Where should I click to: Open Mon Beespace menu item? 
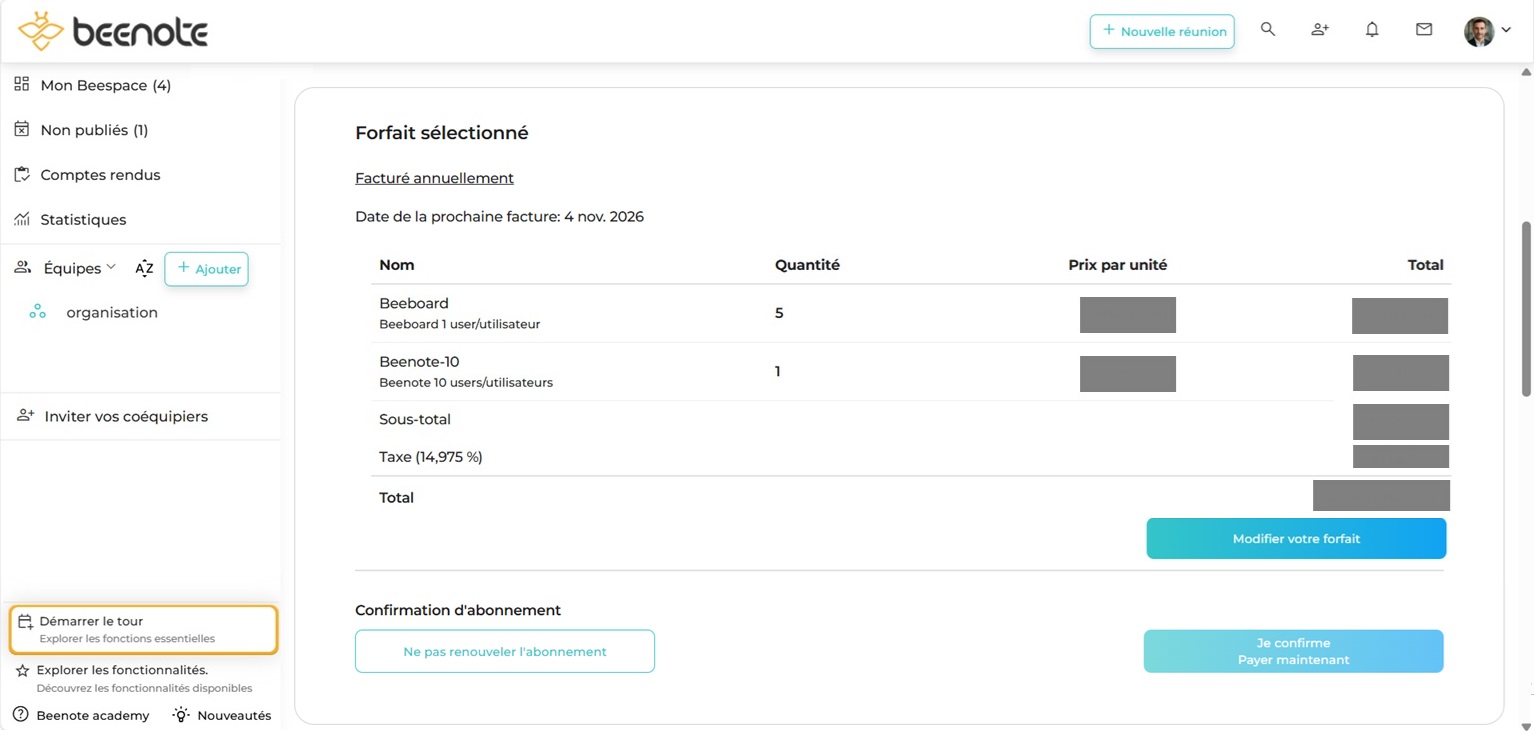click(105, 85)
